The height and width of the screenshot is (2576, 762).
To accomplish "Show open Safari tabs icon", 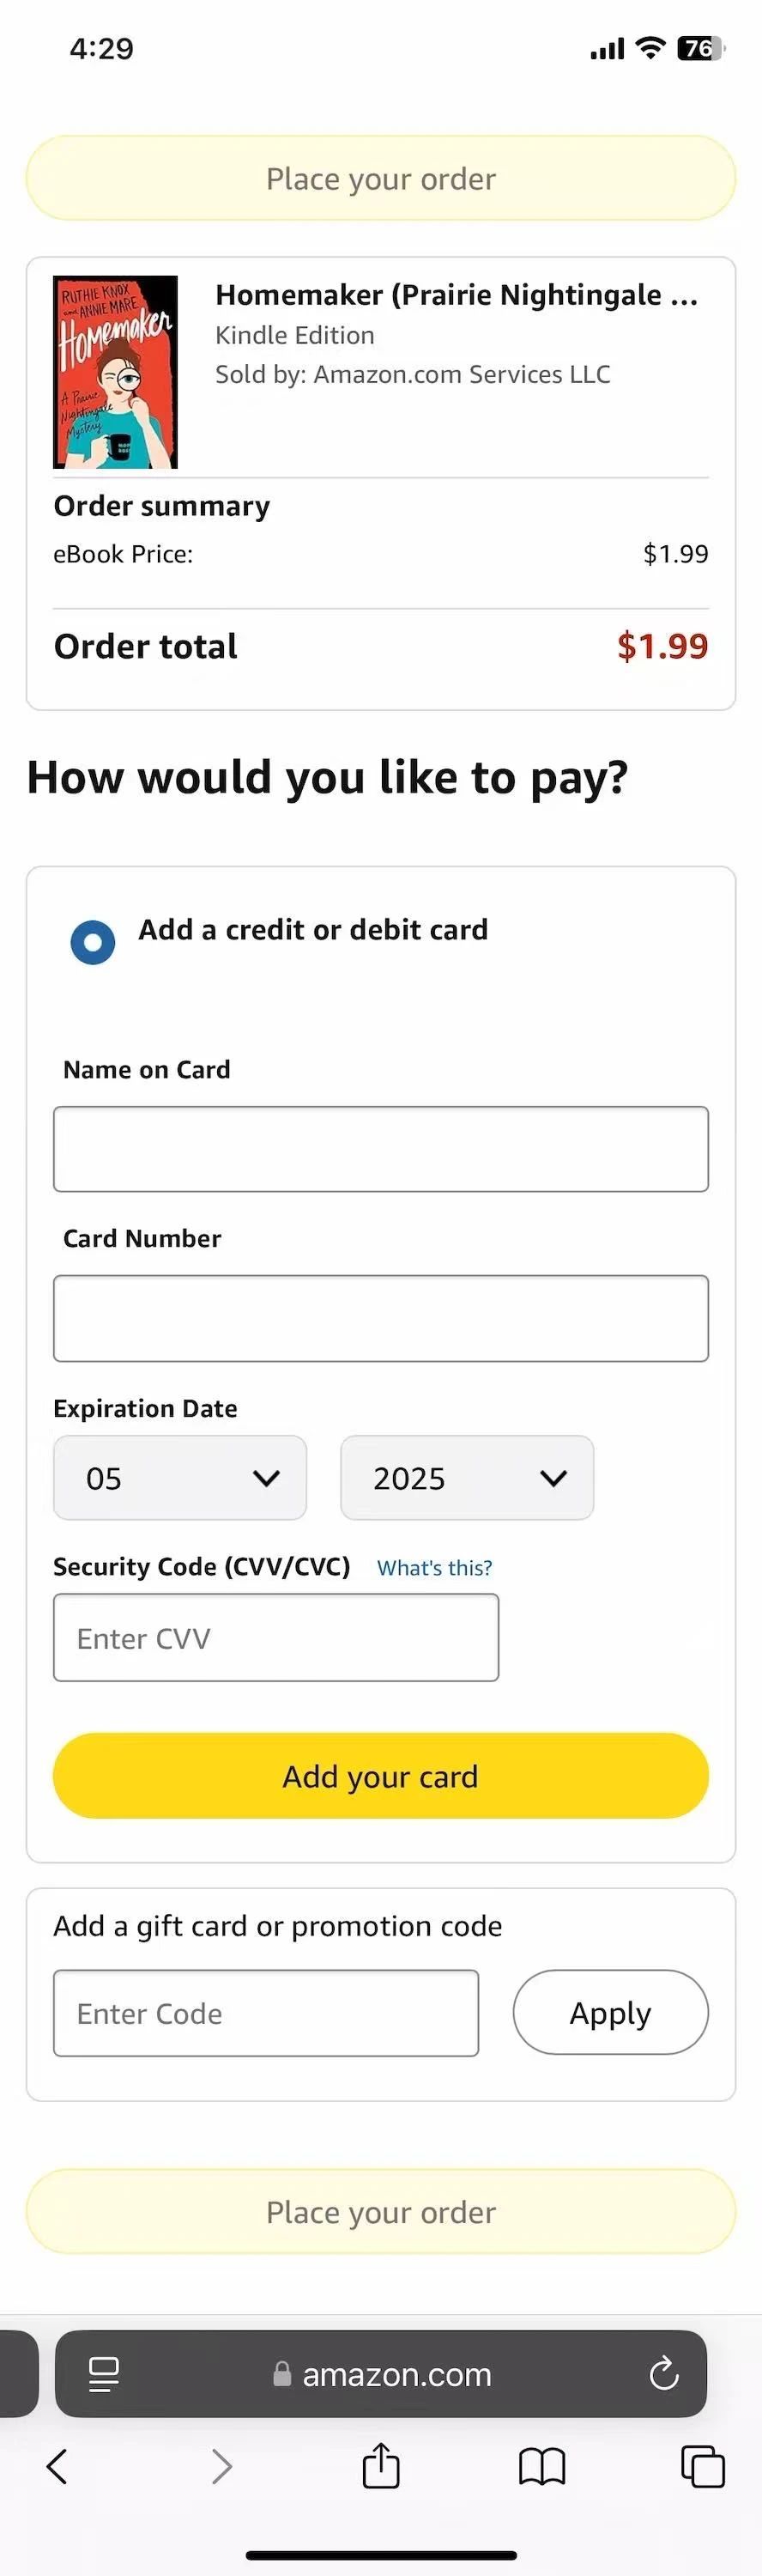I will tap(702, 2466).
